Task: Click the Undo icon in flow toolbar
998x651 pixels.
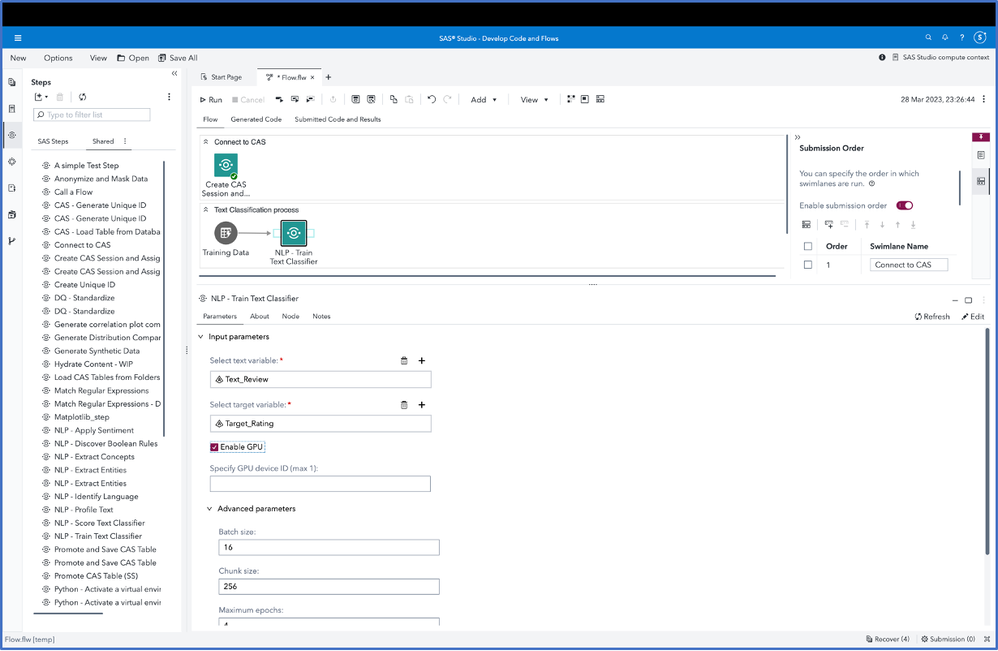Action: tap(432, 99)
